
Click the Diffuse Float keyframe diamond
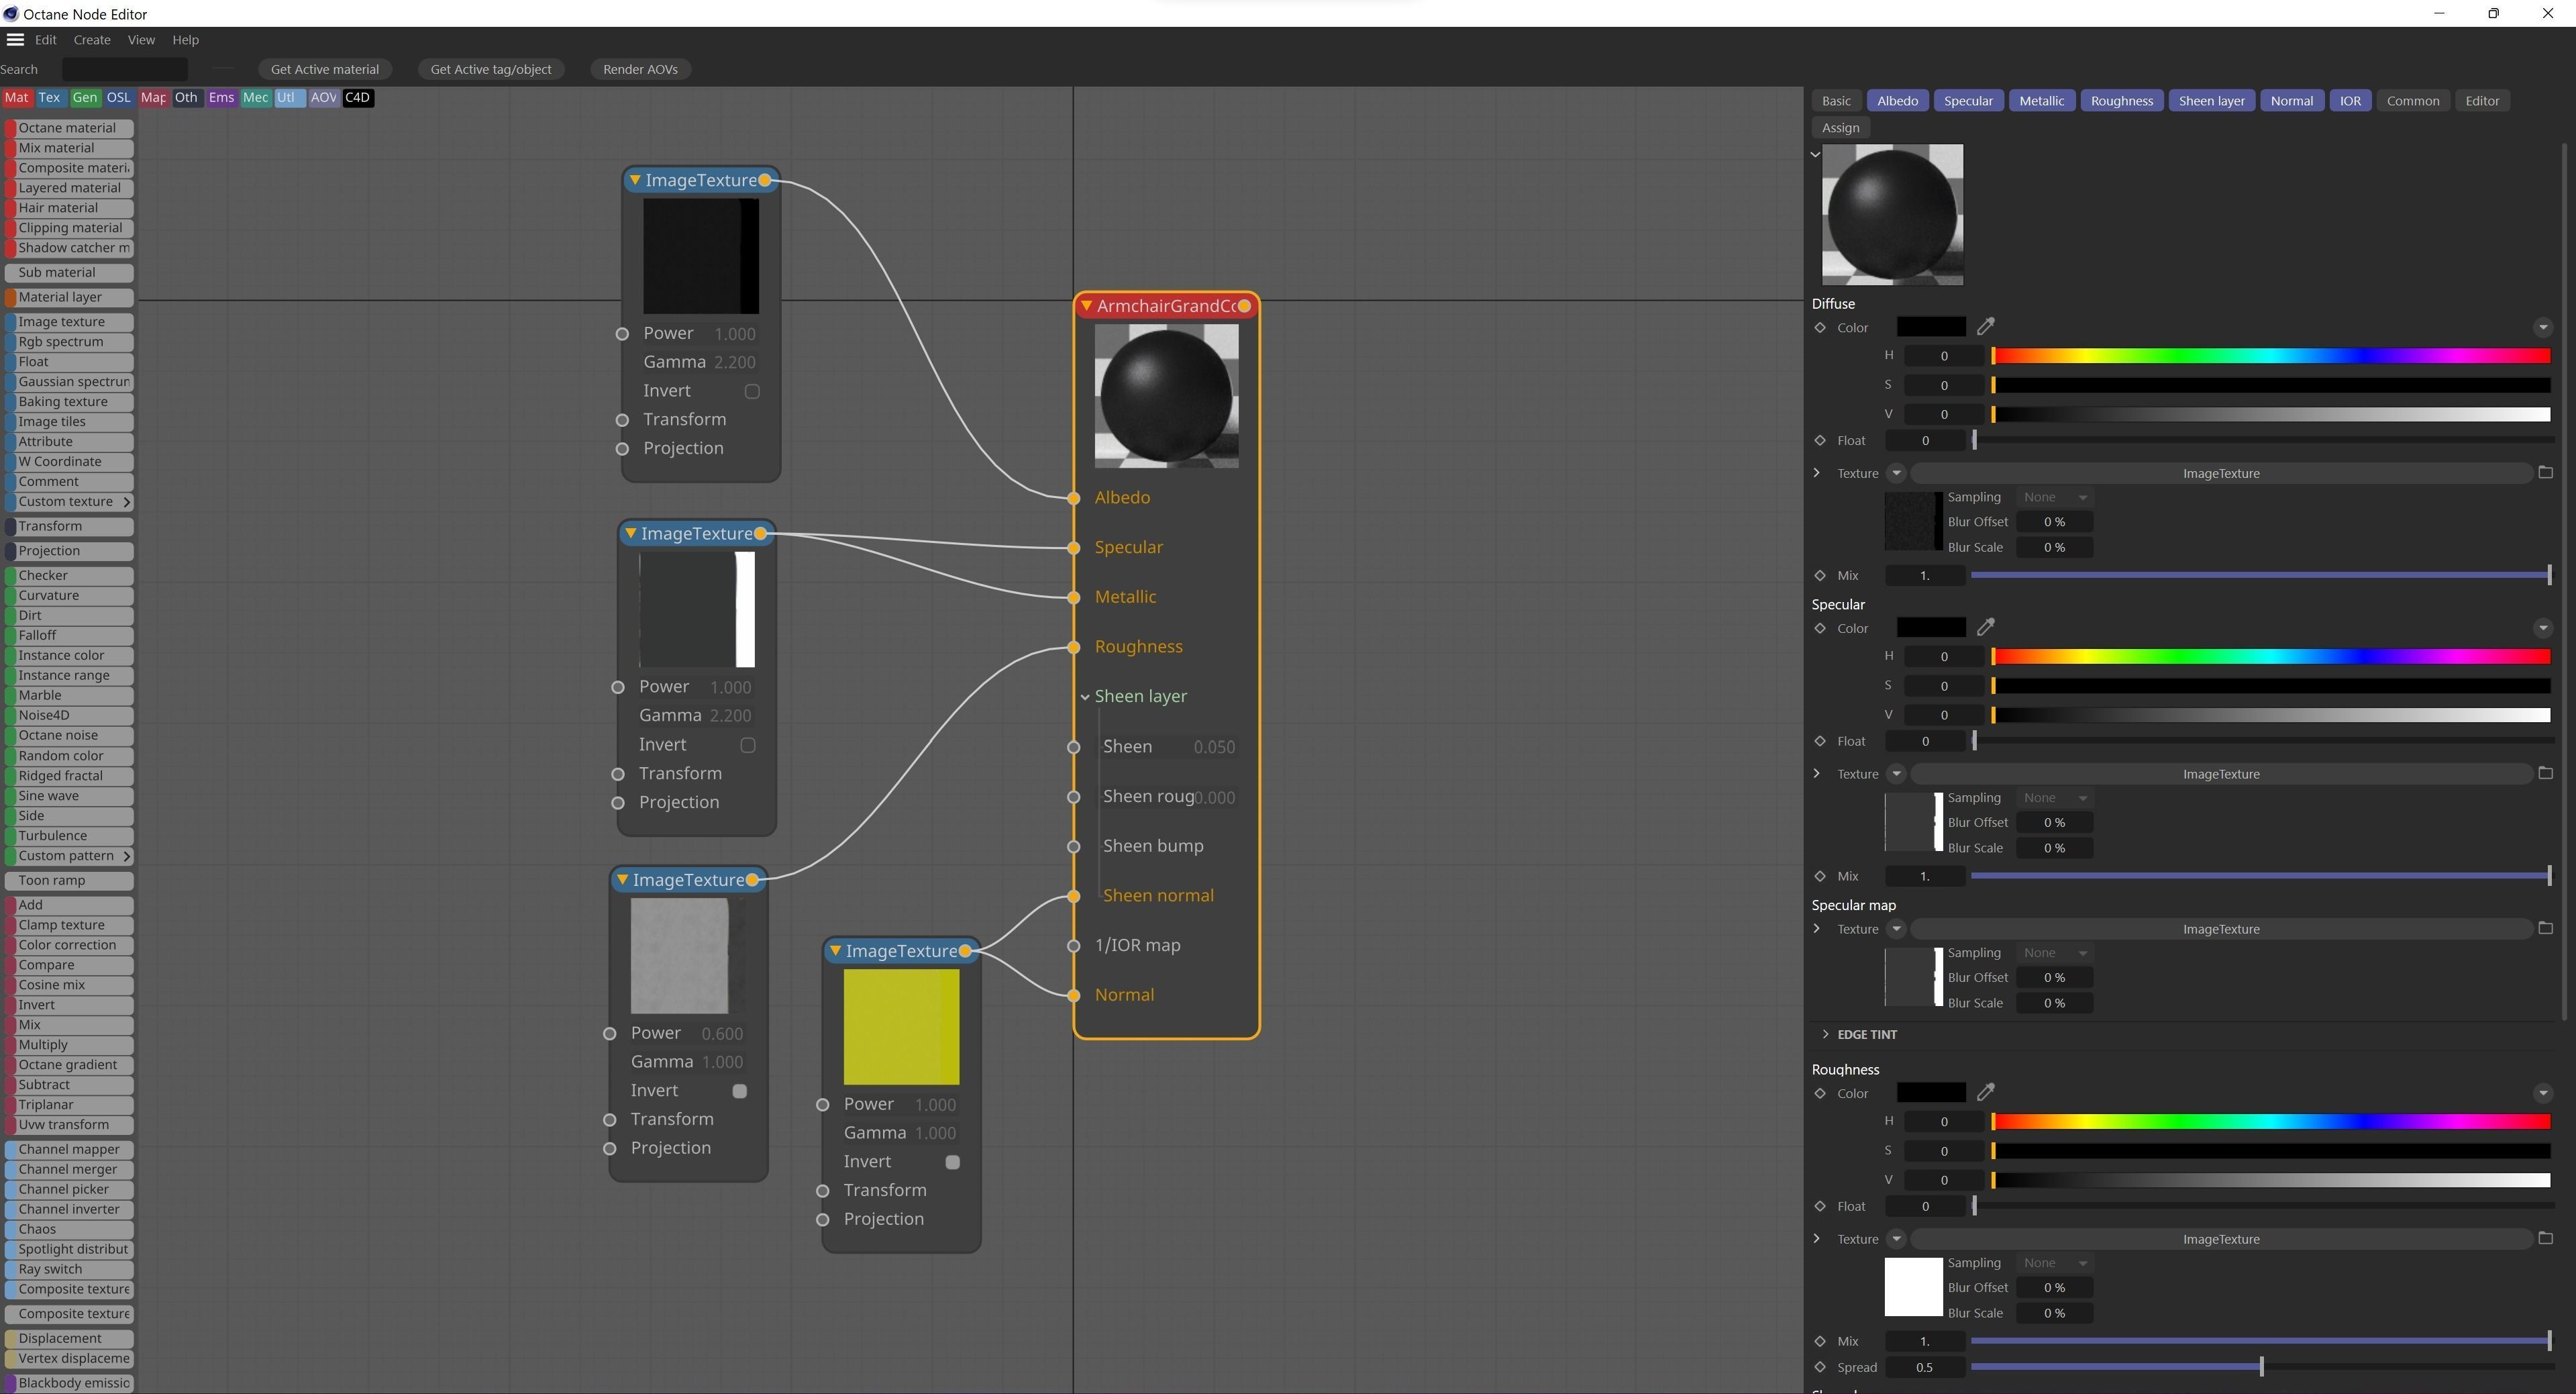[x=1820, y=440]
